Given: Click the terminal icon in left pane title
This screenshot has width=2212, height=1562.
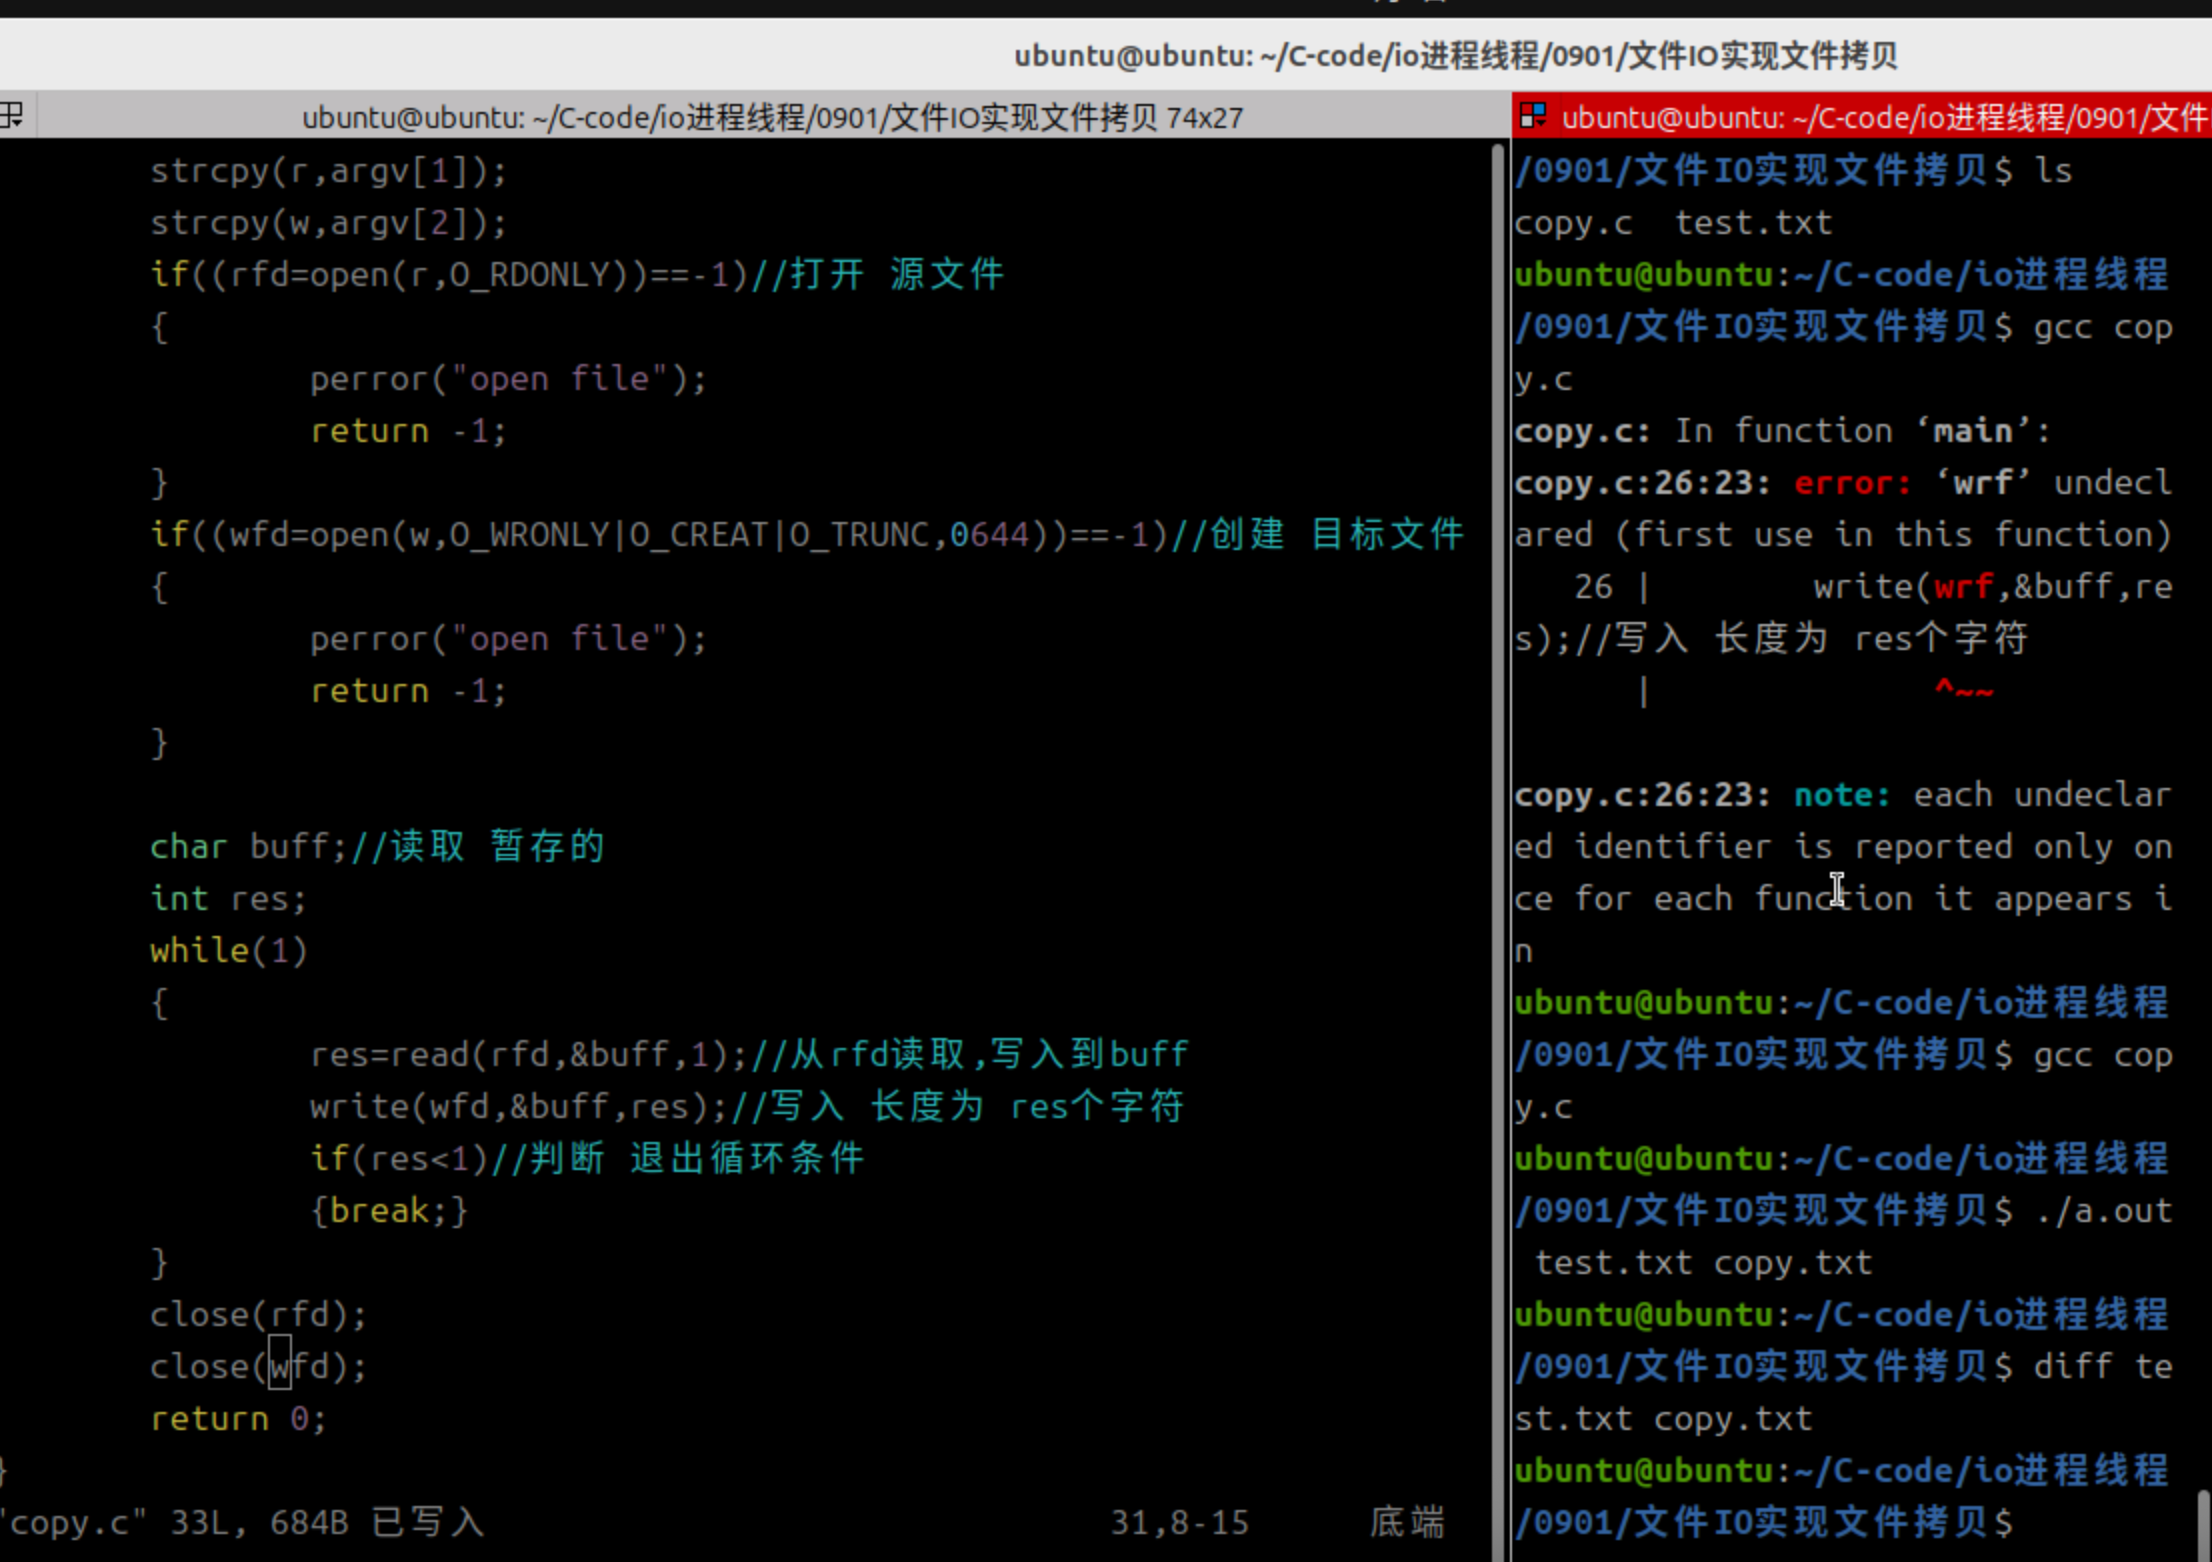Looking at the screenshot, I should (x=12, y=116).
